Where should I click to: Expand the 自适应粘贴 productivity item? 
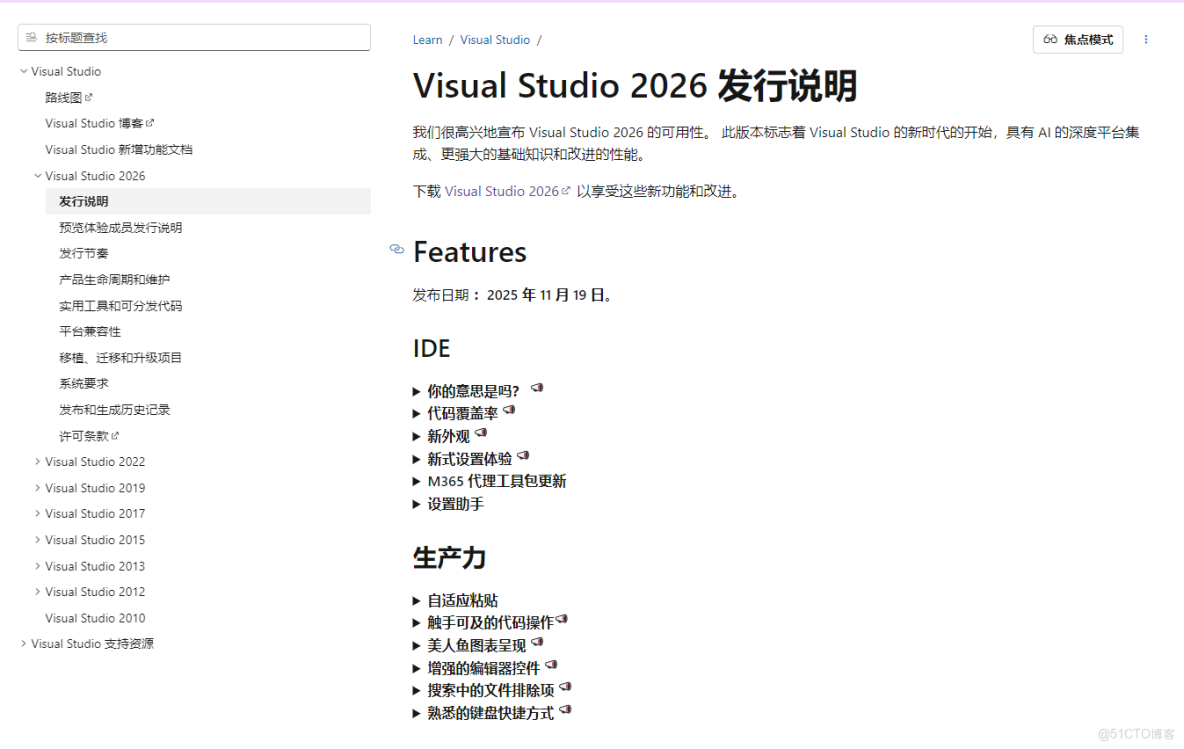tap(417, 600)
